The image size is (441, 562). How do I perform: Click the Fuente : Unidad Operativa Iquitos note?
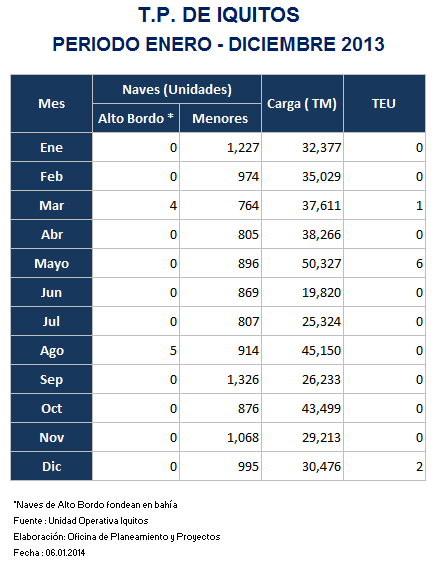pyautogui.click(x=81, y=521)
